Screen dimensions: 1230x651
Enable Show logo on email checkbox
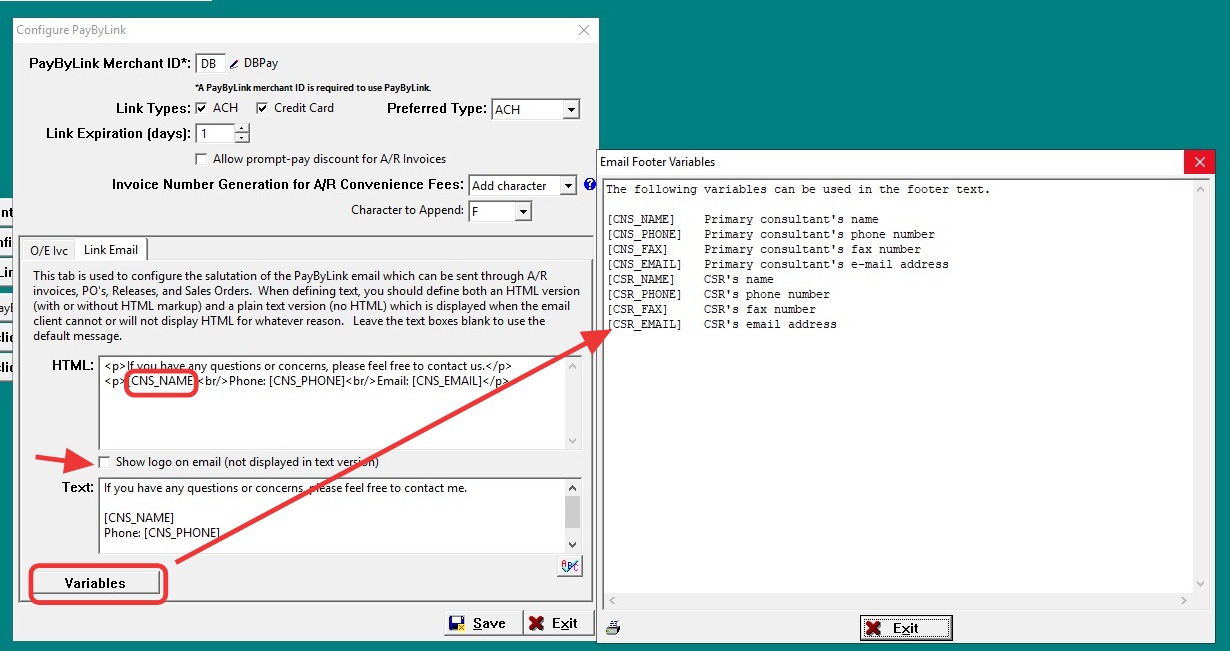pyautogui.click(x=105, y=462)
